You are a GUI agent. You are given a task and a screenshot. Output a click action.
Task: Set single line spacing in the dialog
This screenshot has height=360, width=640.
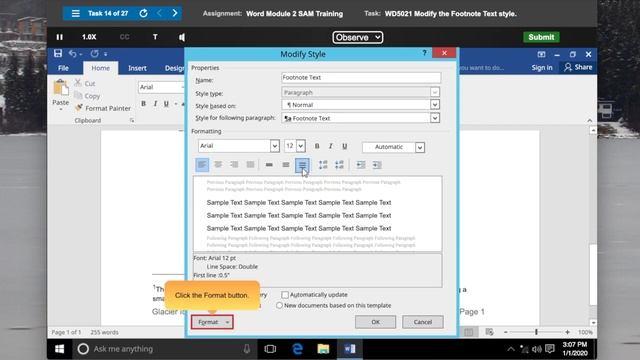269,165
